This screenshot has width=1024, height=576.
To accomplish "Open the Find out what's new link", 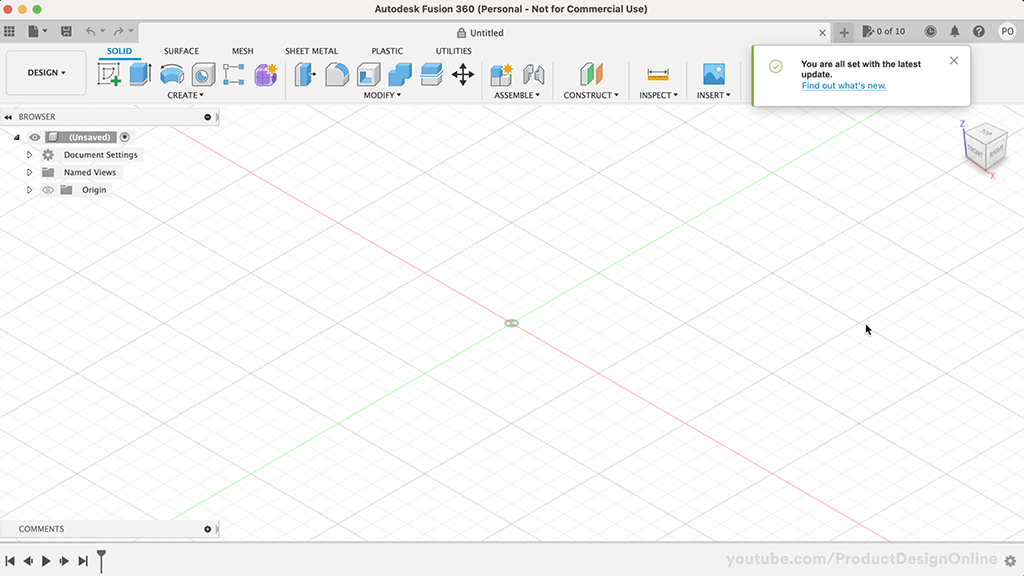I will pos(844,86).
